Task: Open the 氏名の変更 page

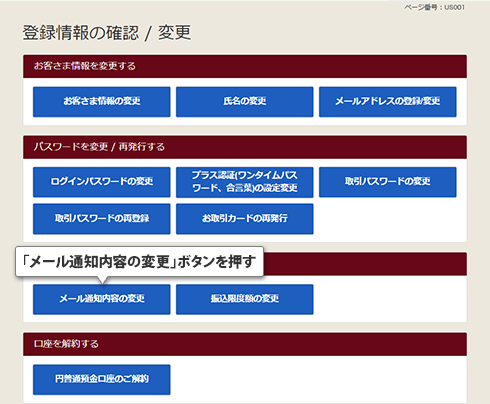Action: pyautogui.click(x=245, y=102)
